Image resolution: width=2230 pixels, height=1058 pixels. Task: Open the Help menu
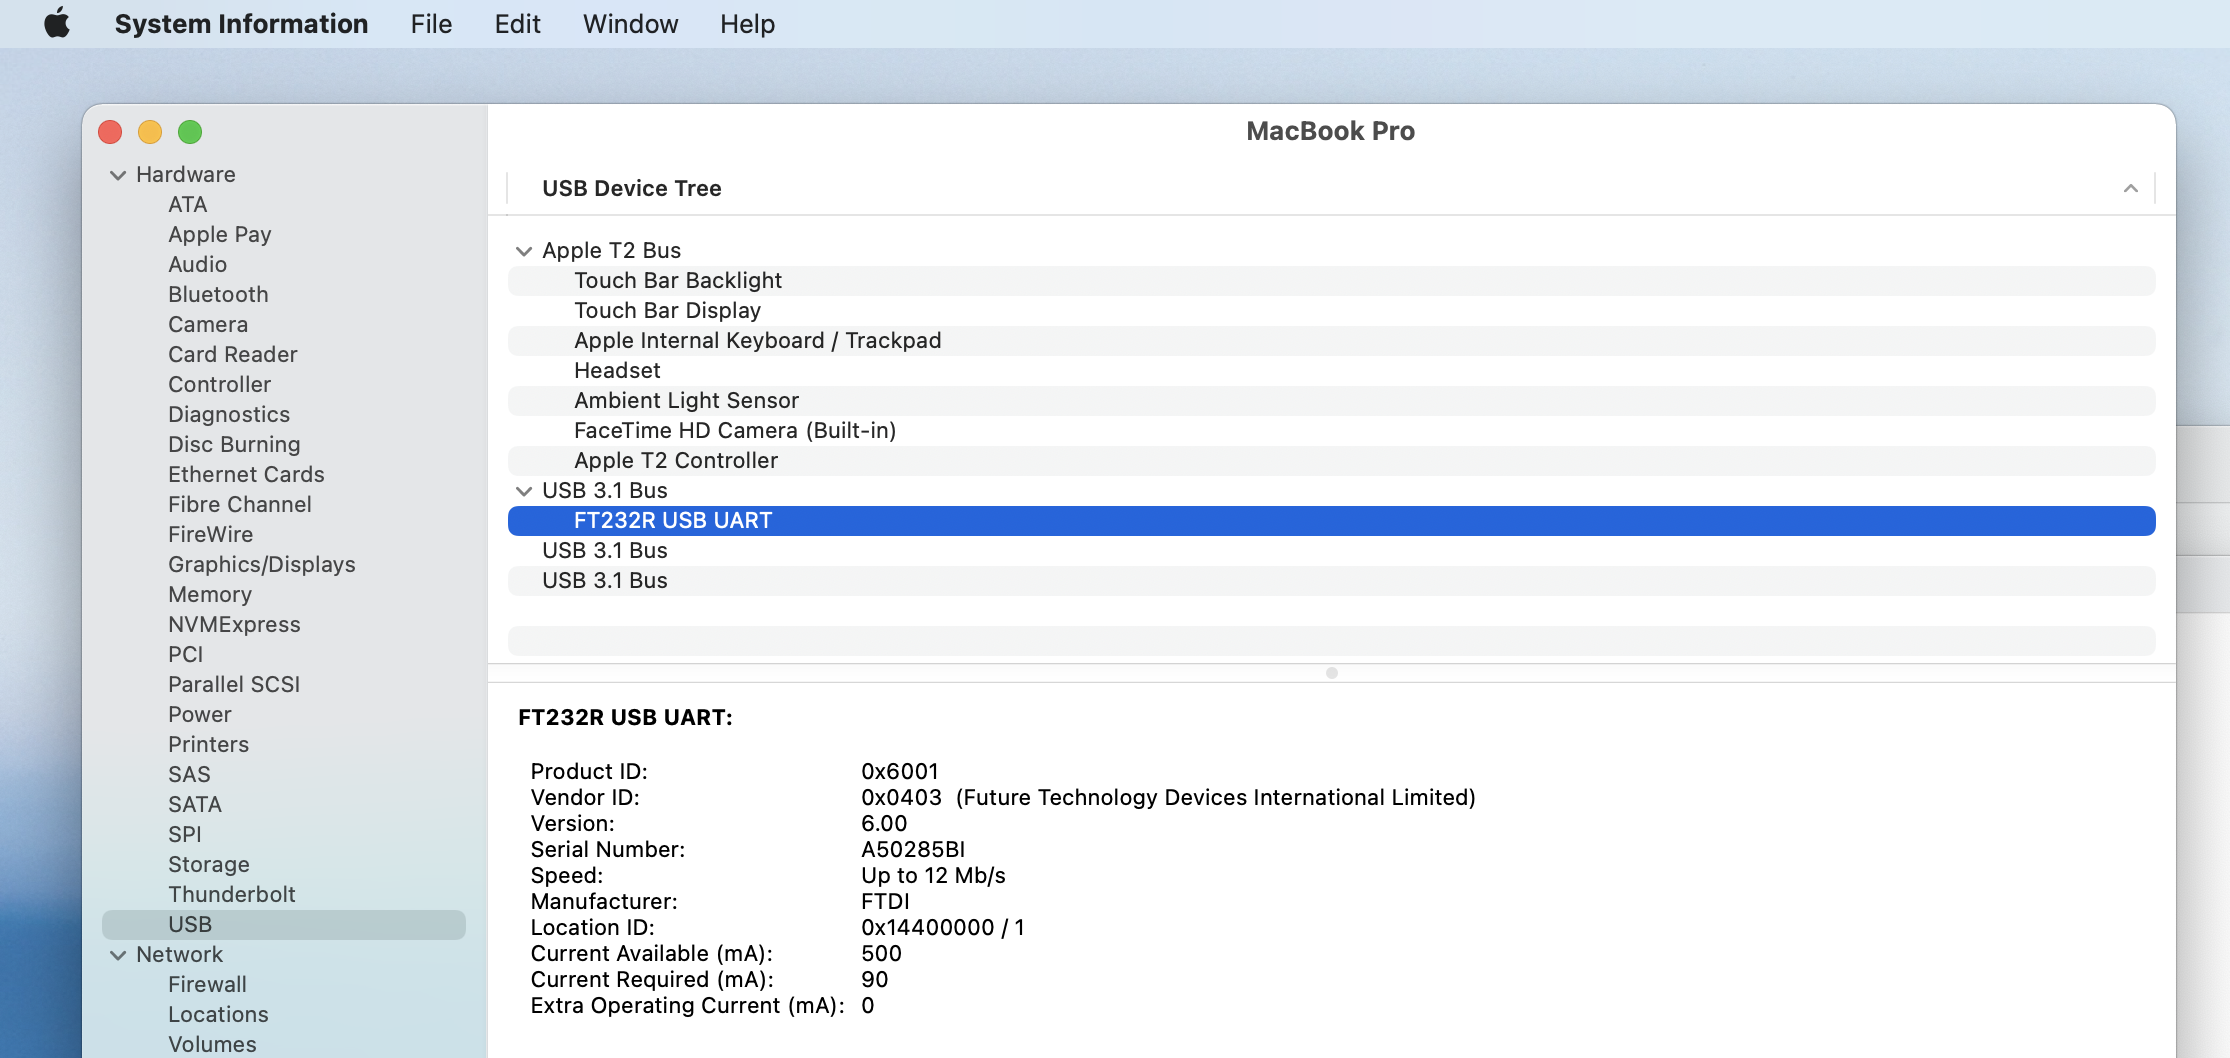[747, 23]
